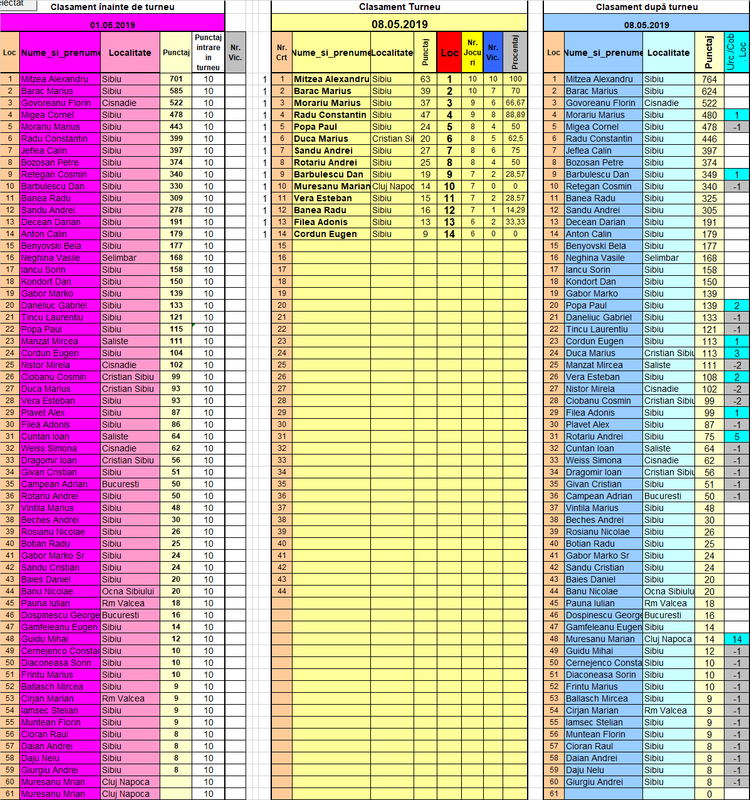Select bold Mitzea Alexandru in the tournament table
This screenshot has height=800, width=750.
point(331,79)
